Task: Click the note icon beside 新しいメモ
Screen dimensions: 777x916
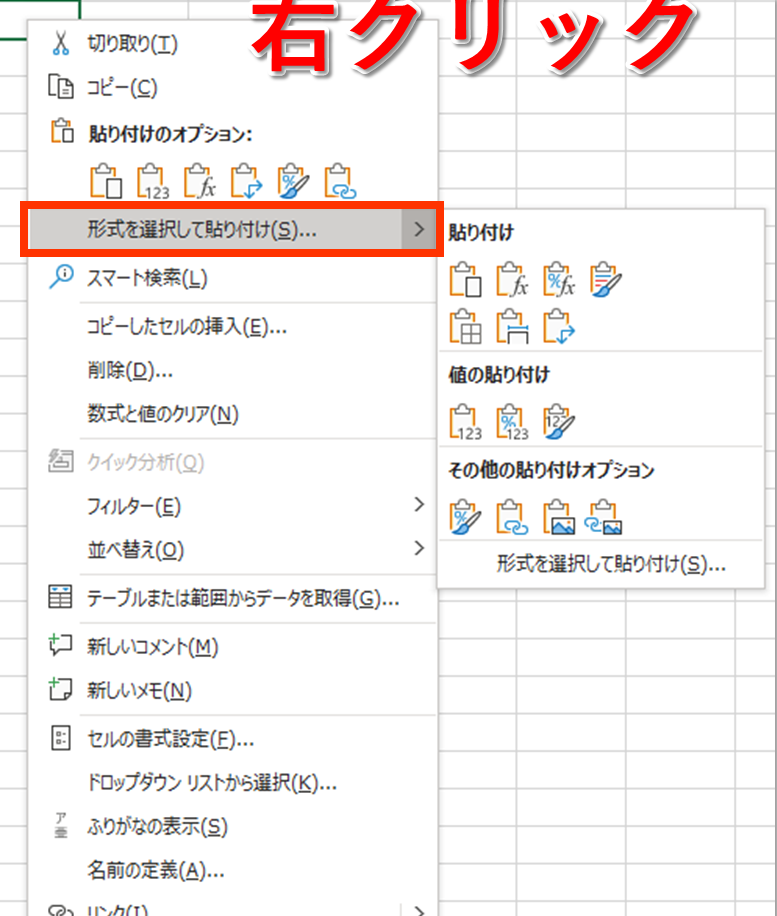Action: click(x=60, y=689)
